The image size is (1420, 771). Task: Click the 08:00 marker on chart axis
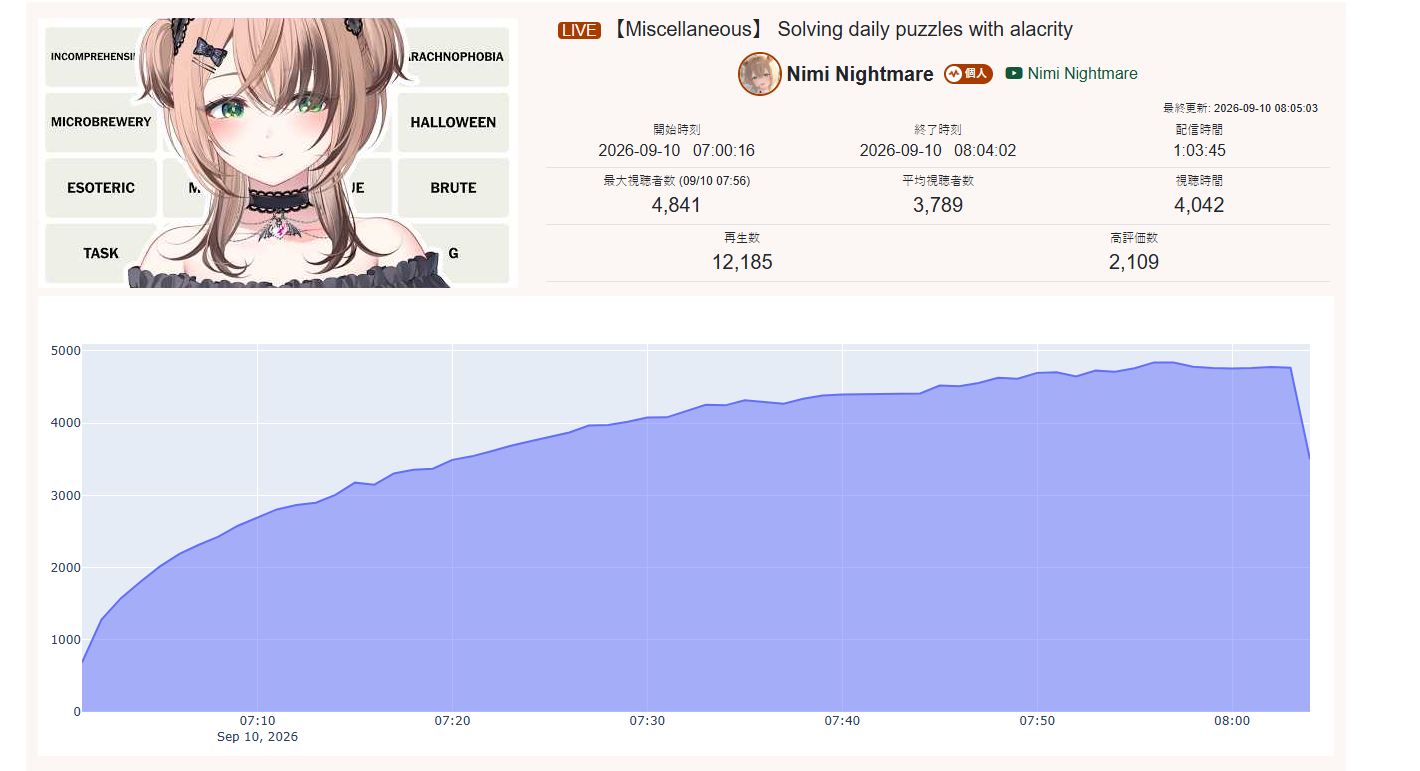pos(1232,721)
